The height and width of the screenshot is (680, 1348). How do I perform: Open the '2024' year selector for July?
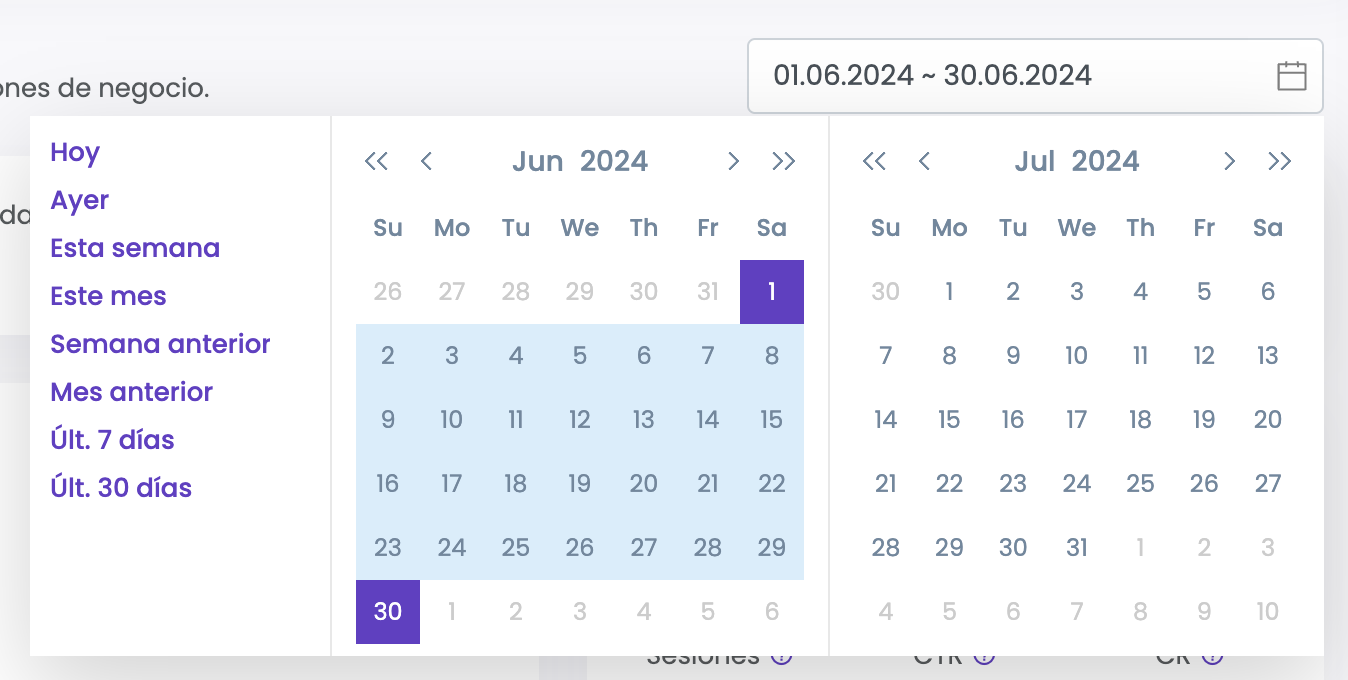tap(1105, 161)
